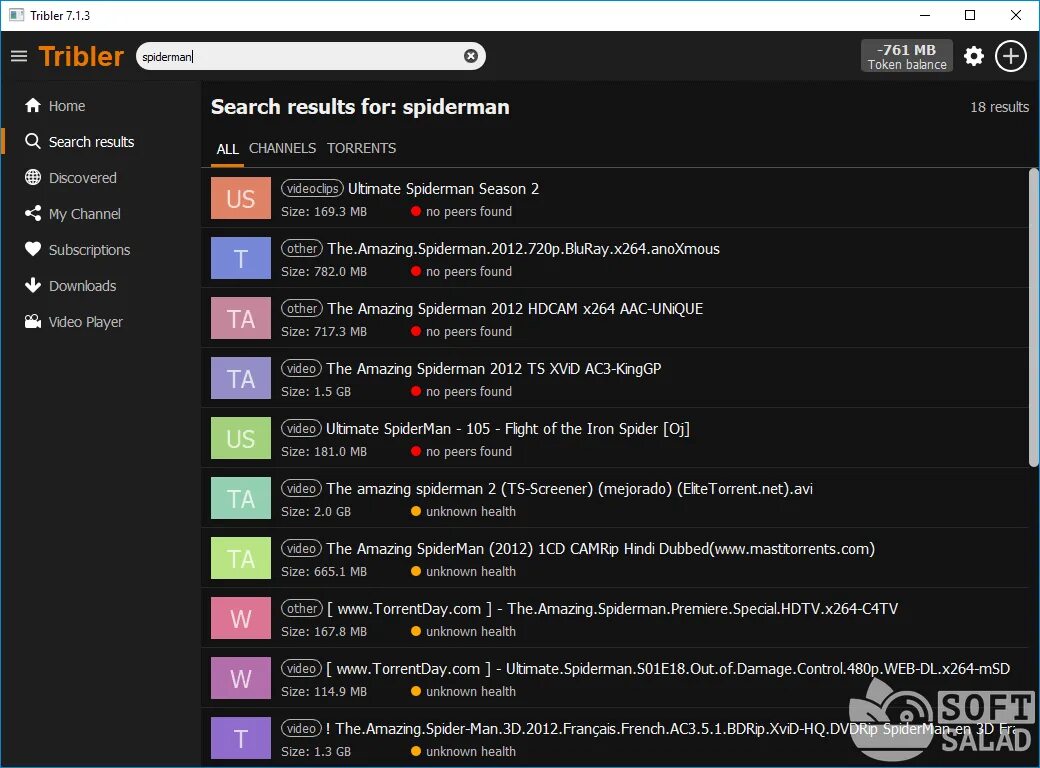Viewport: 1040px width, 768px height.
Task: Open settings with the gear icon
Action: [x=973, y=56]
